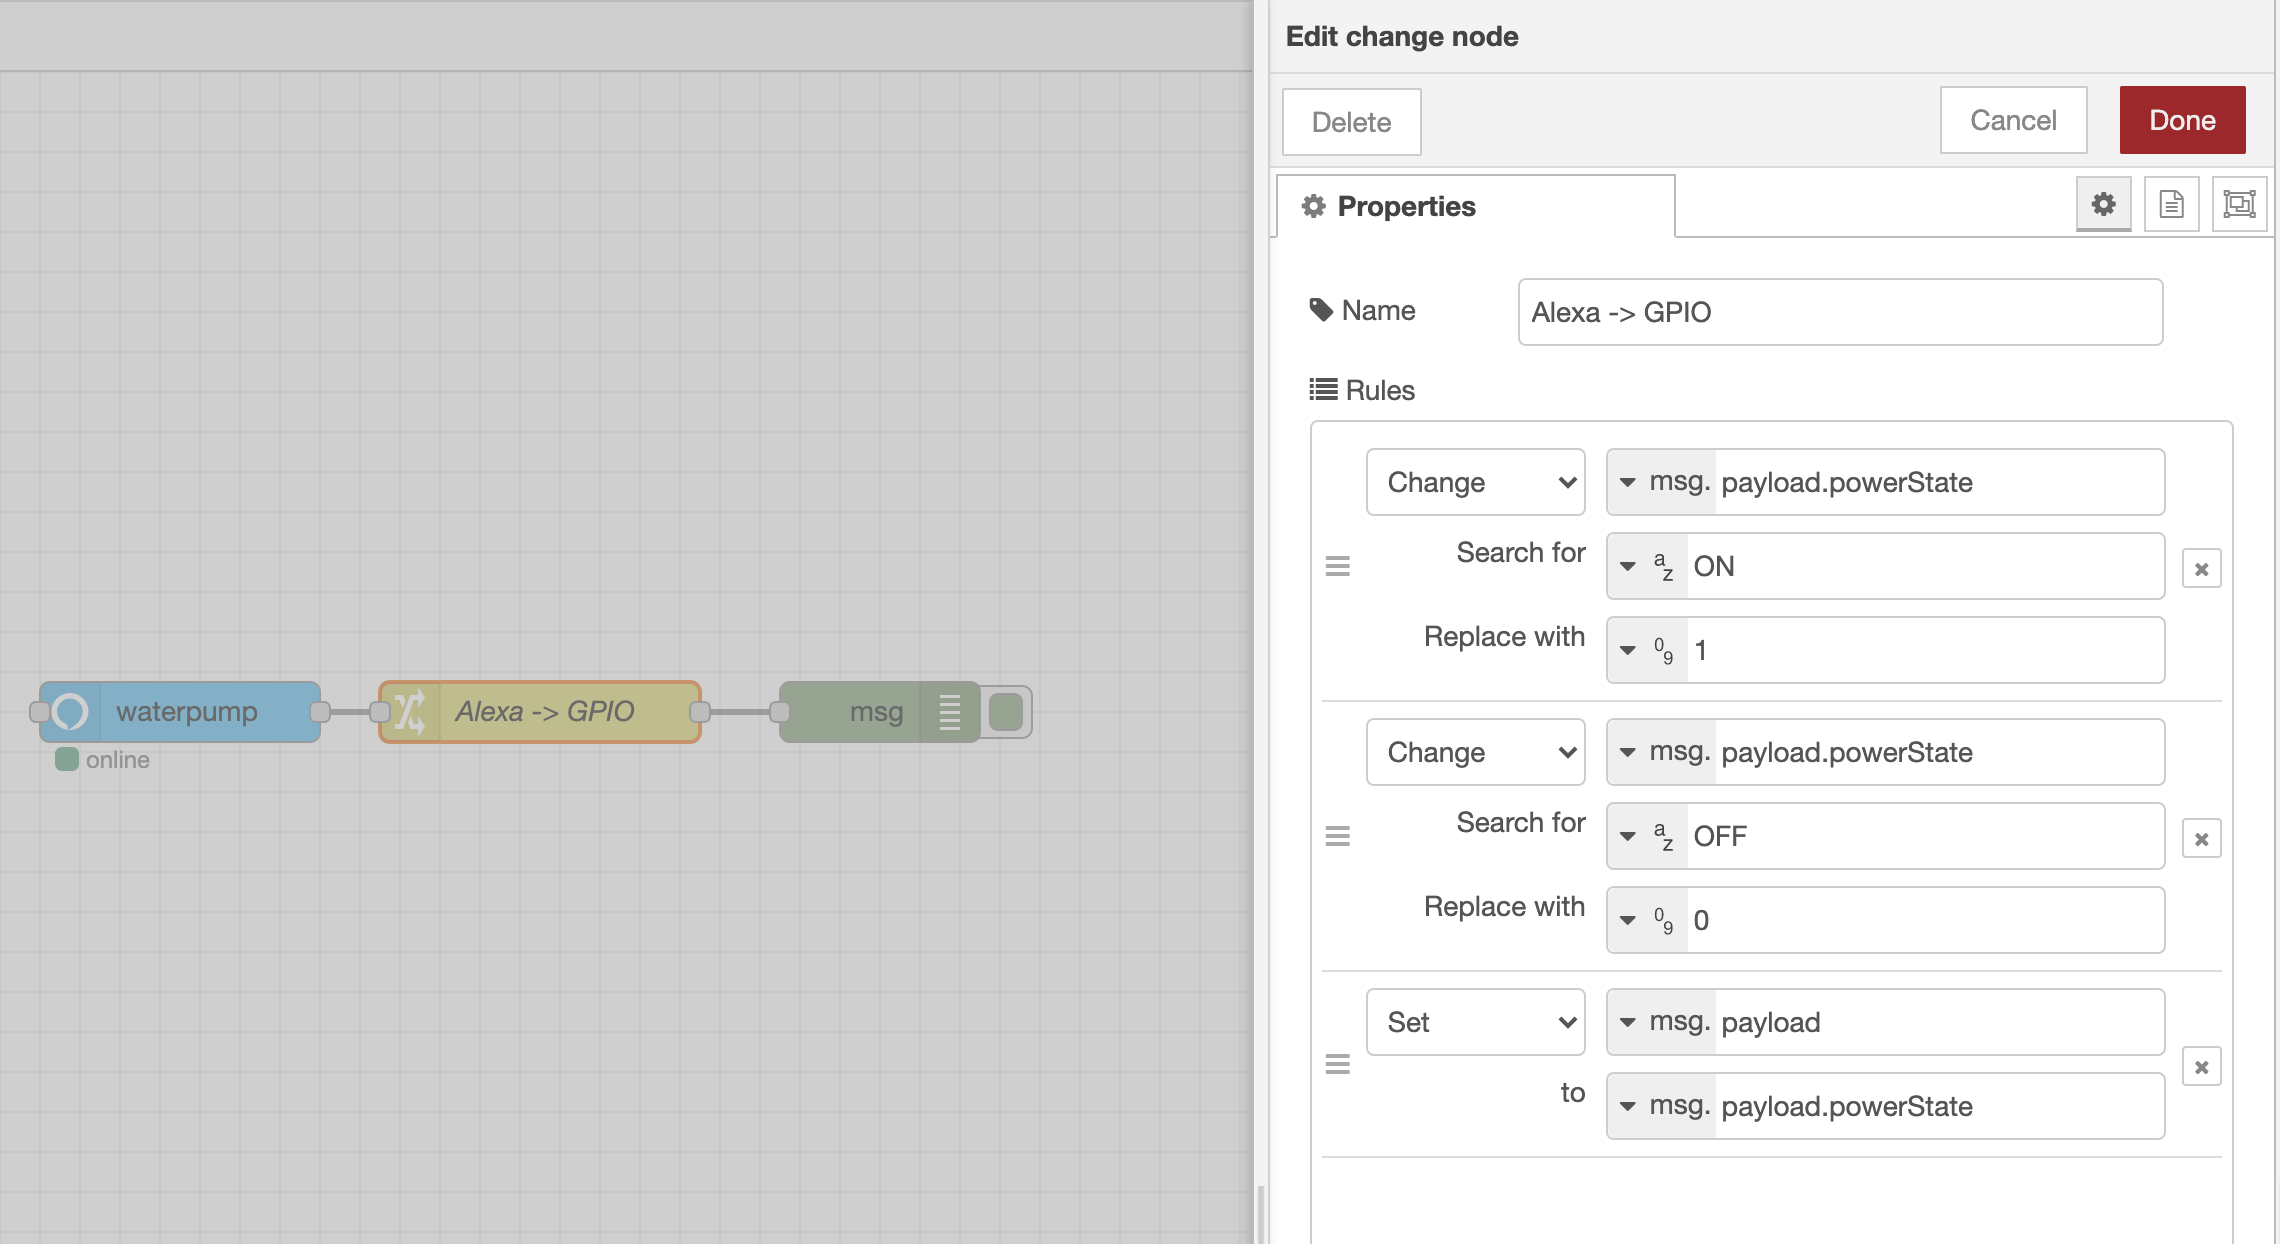Click the switch icon on Alexa -> GPIO node

click(409, 711)
